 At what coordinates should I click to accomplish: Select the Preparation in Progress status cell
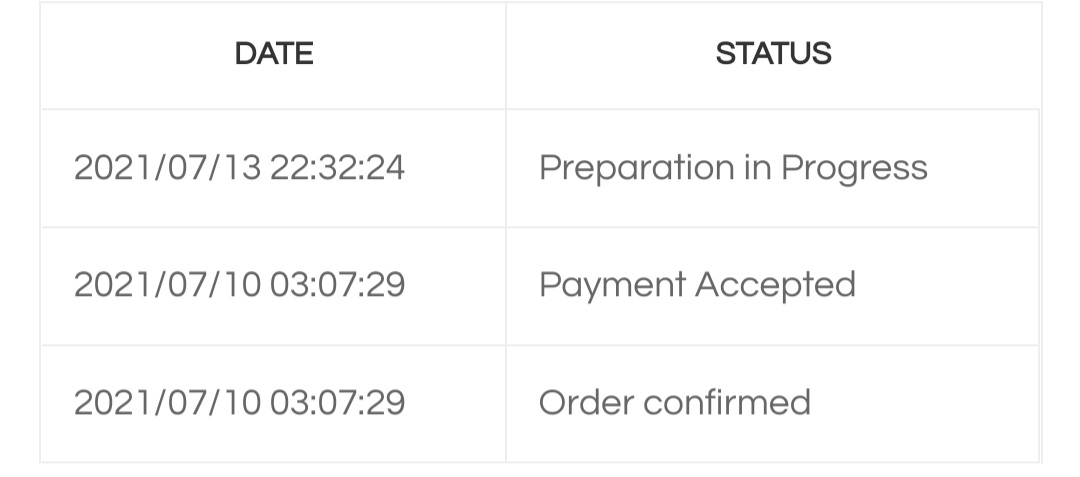(733, 168)
